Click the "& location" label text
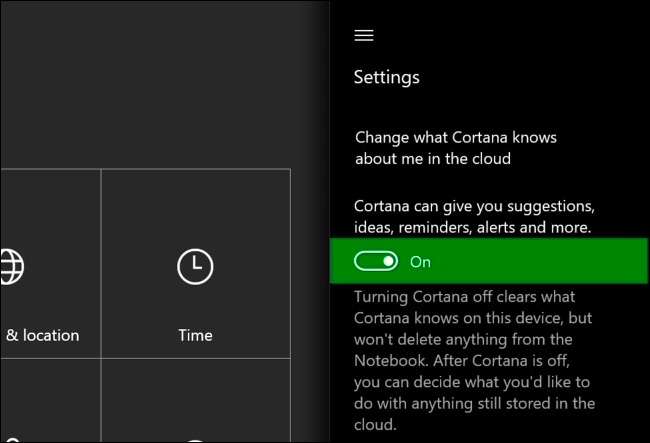This screenshot has width=650, height=443. point(42,335)
